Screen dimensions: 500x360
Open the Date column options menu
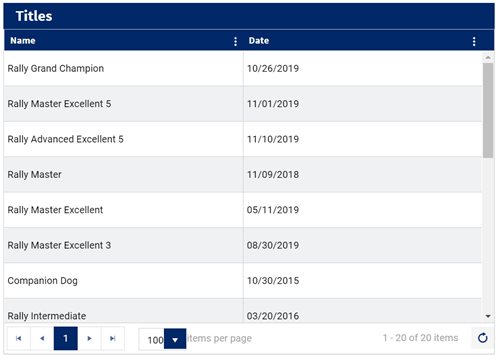(474, 41)
